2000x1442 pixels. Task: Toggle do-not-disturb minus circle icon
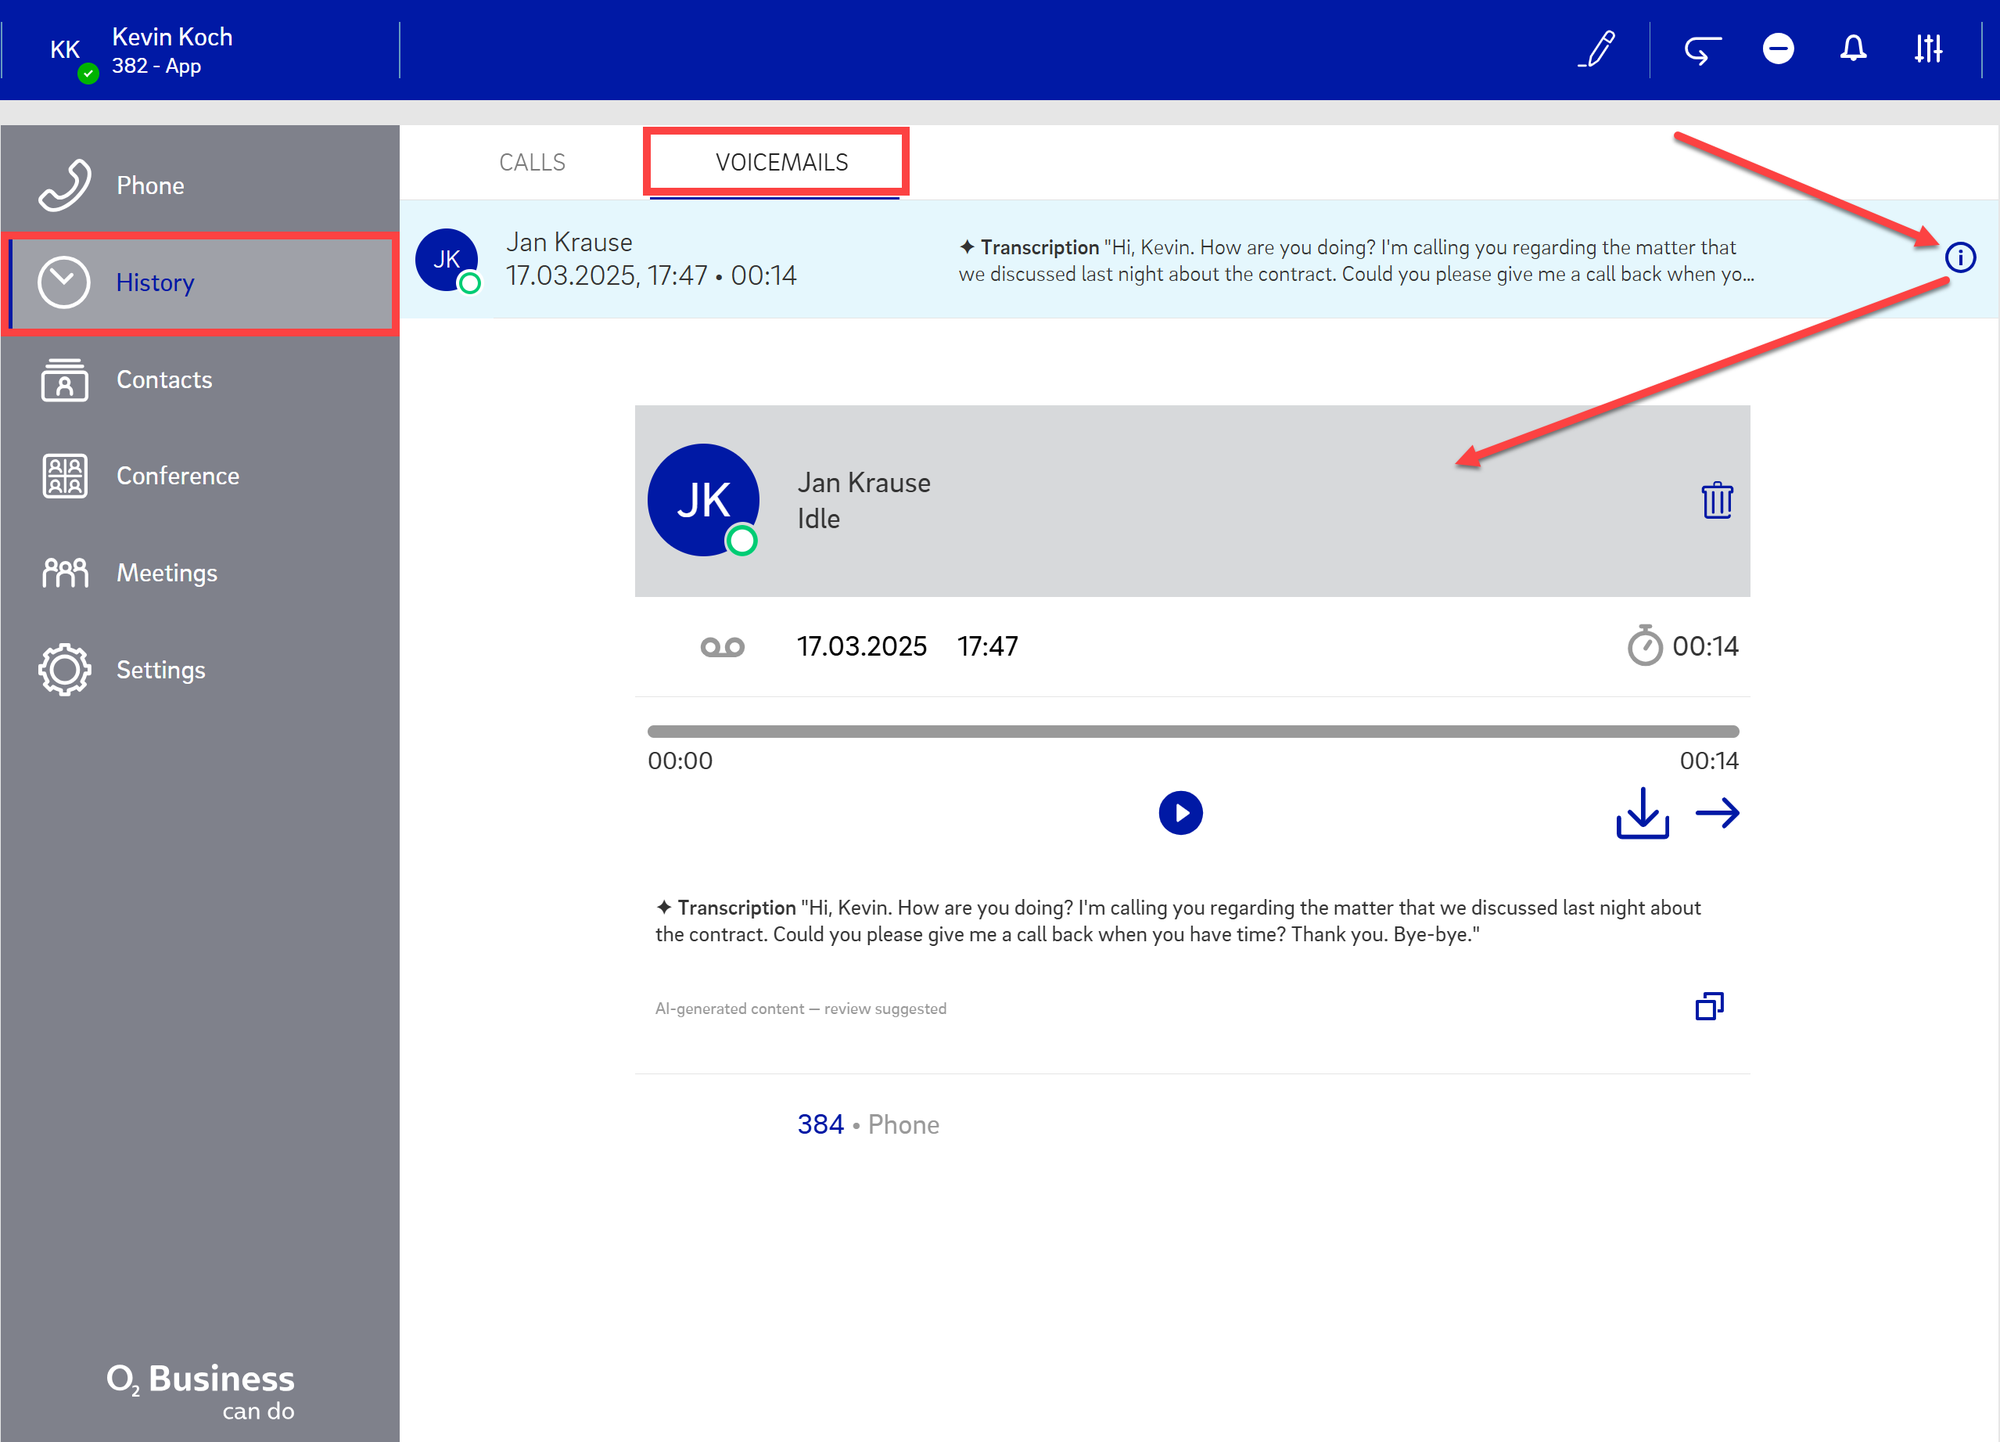[1778, 49]
